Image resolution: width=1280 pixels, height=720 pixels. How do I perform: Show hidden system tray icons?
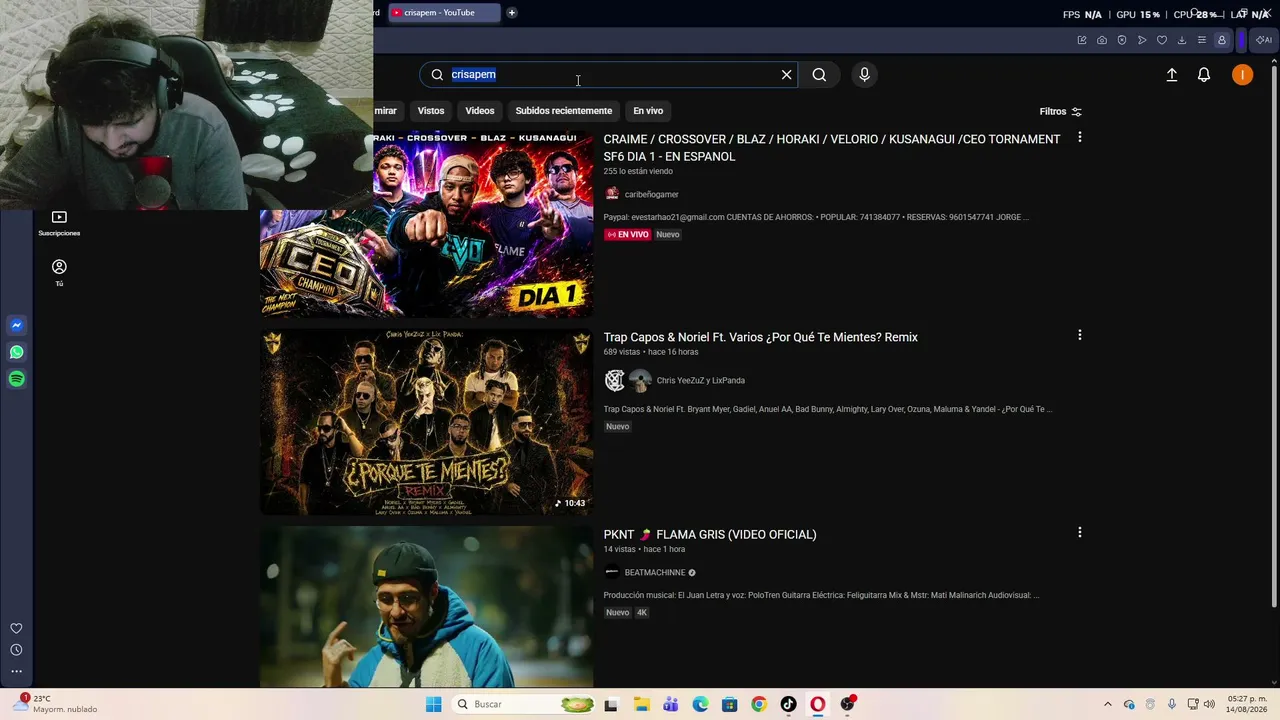(1107, 704)
